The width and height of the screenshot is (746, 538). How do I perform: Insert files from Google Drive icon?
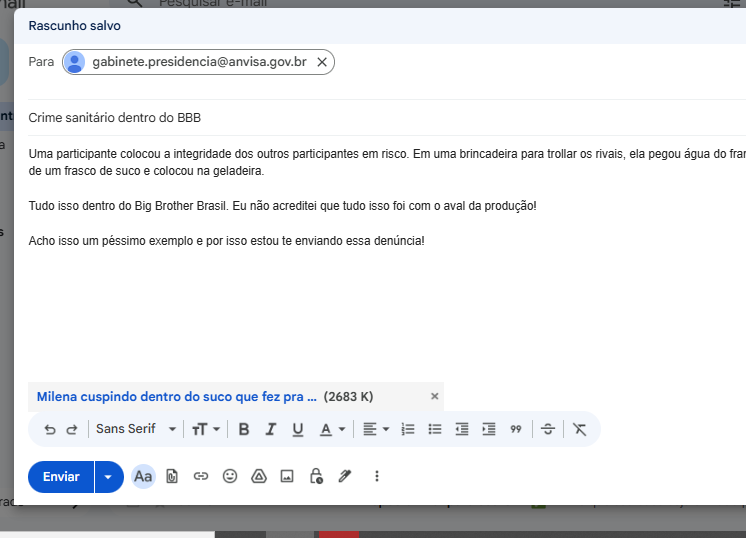tap(259, 476)
